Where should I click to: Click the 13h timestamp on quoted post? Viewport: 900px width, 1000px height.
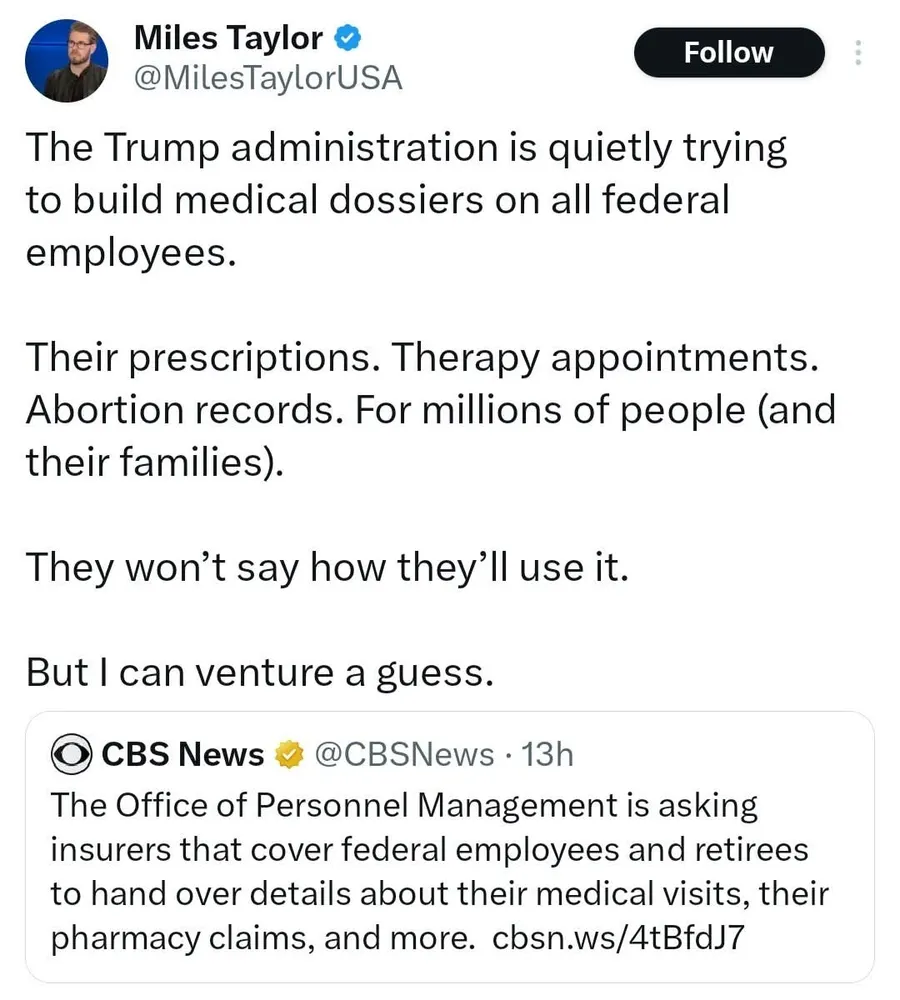point(548,754)
